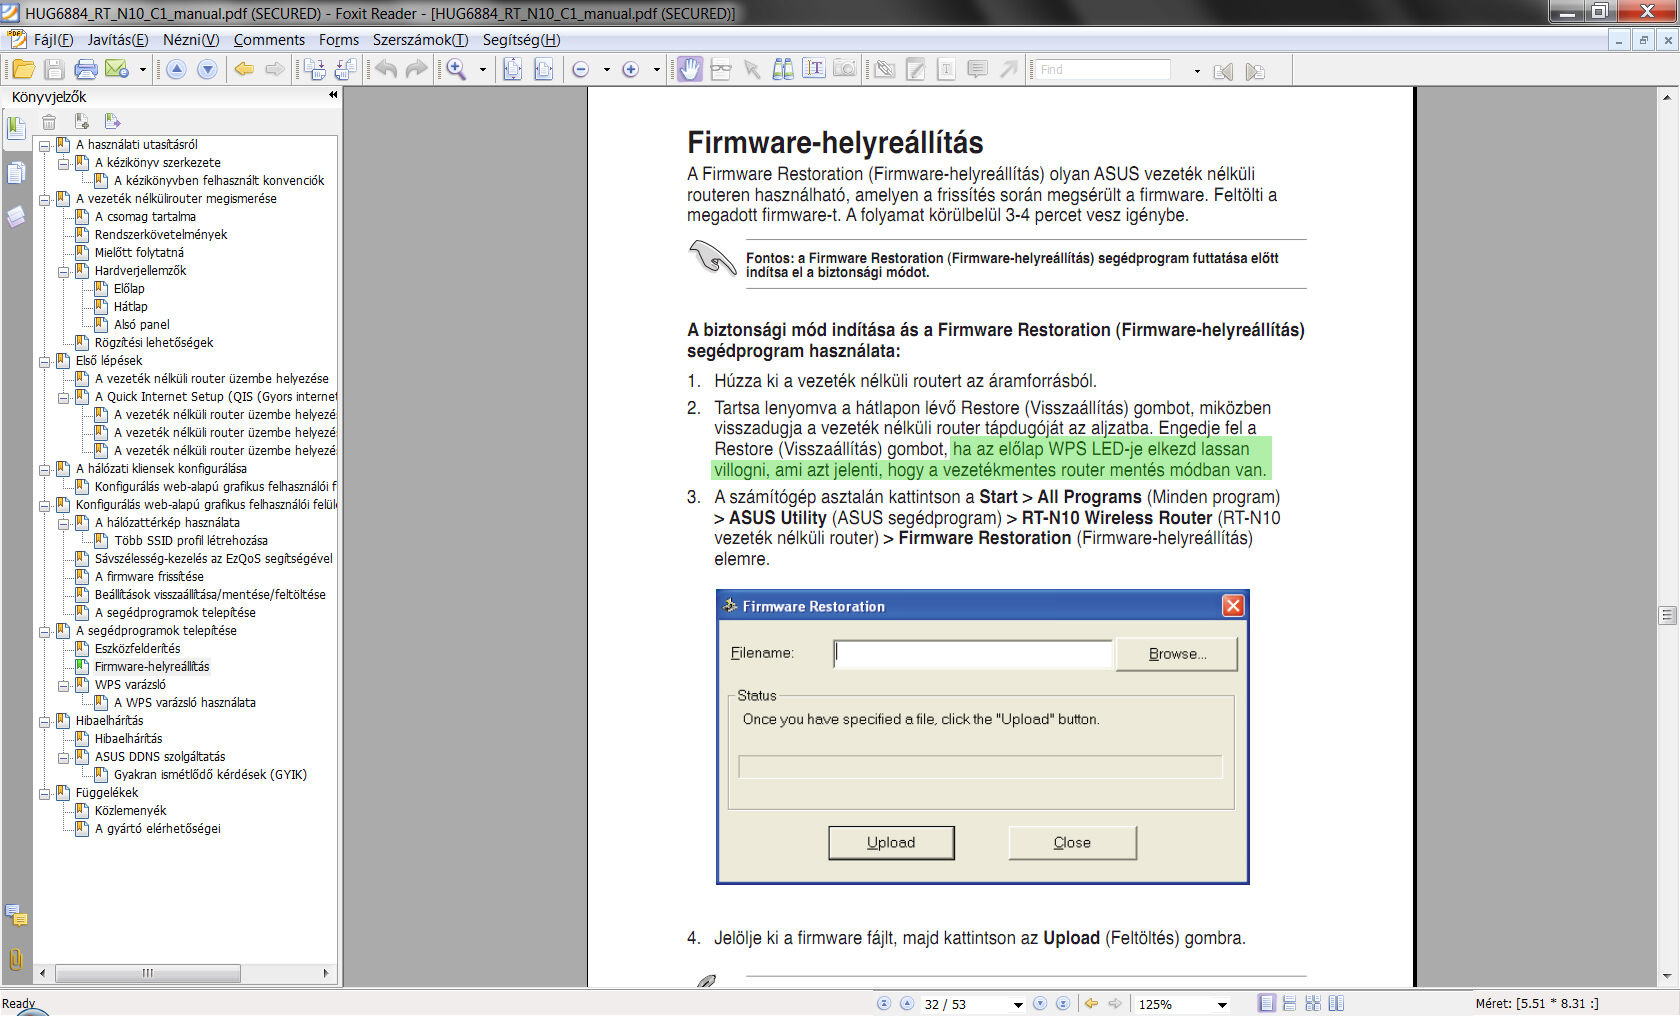Open the Közlemenyék bookmark
The image size is (1680, 1016).
coord(130,811)
